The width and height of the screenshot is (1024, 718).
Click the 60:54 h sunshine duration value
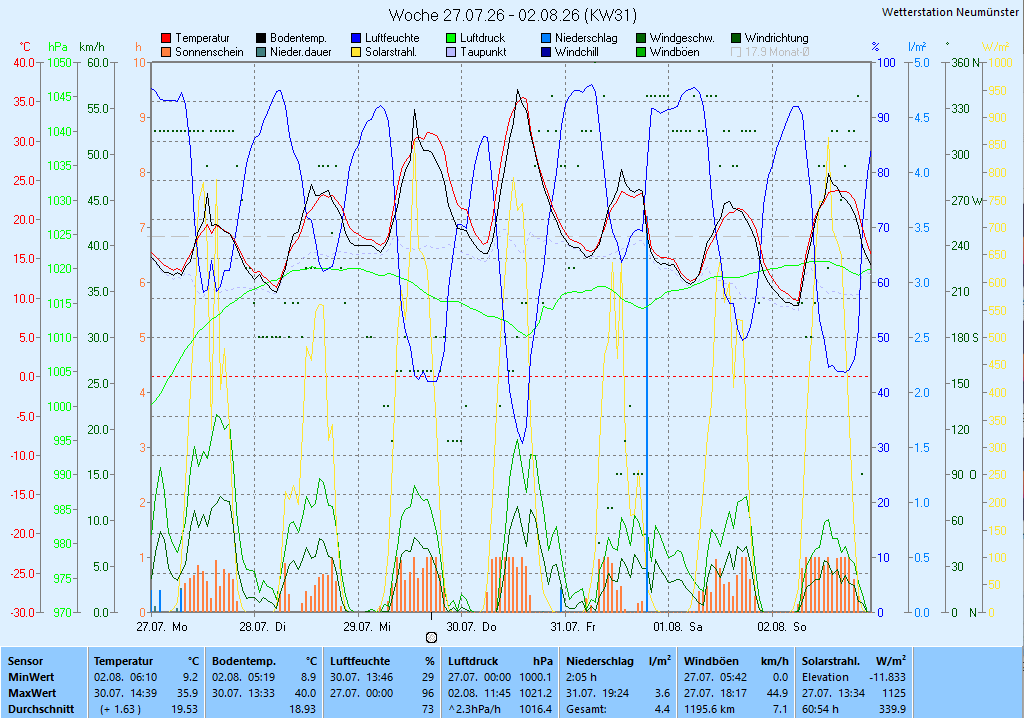tap(820, 709)
